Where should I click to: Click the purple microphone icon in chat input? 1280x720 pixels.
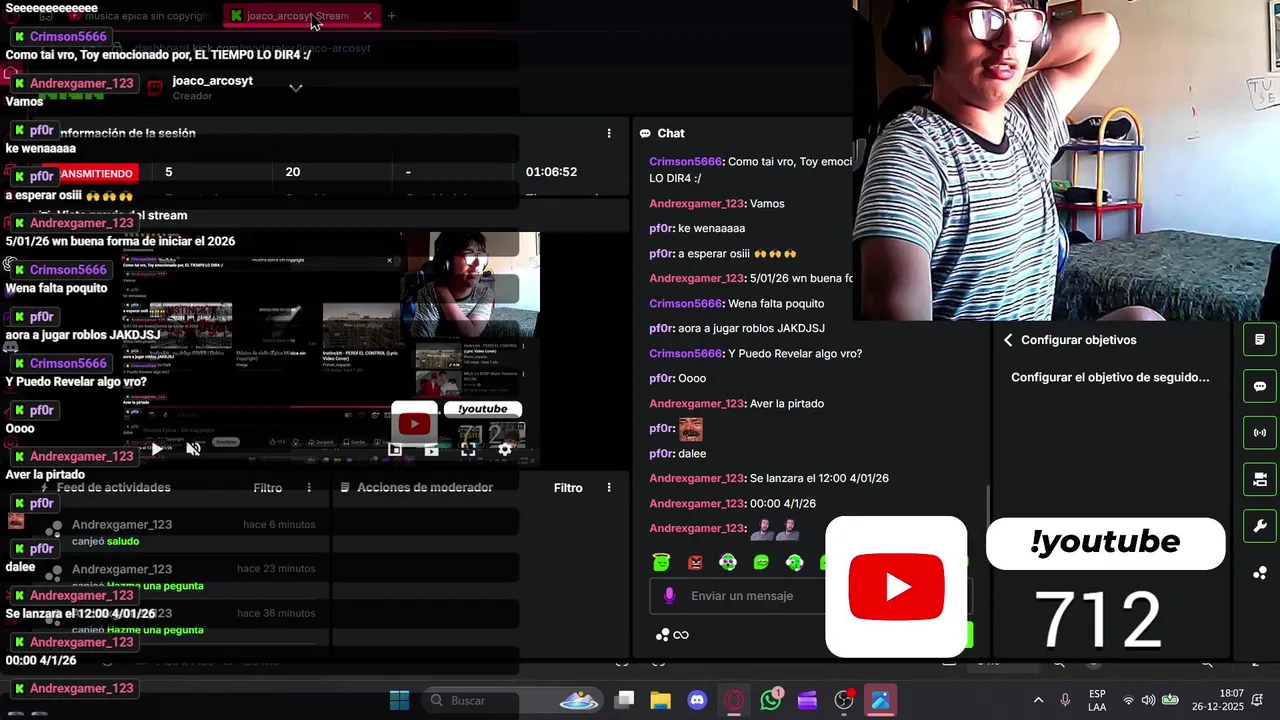click(670, 596)
